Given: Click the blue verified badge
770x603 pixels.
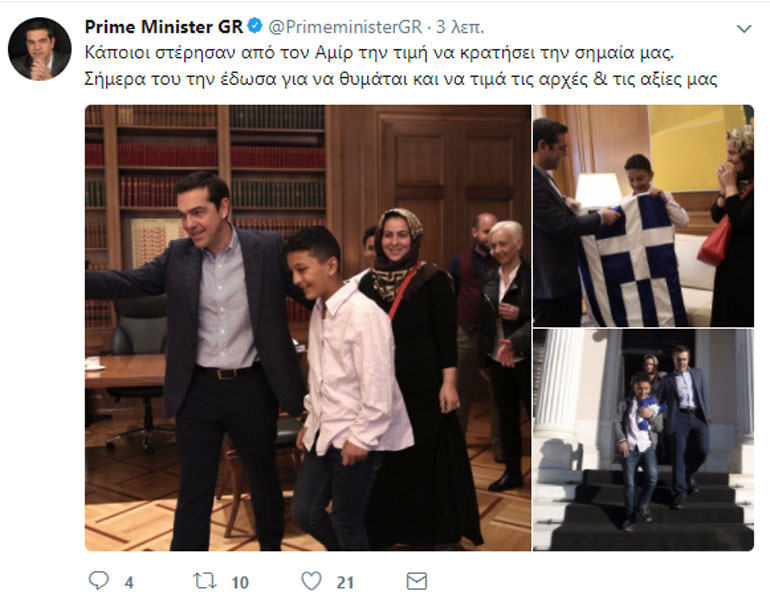Looking at the screenshot, I should click(256, 27).
